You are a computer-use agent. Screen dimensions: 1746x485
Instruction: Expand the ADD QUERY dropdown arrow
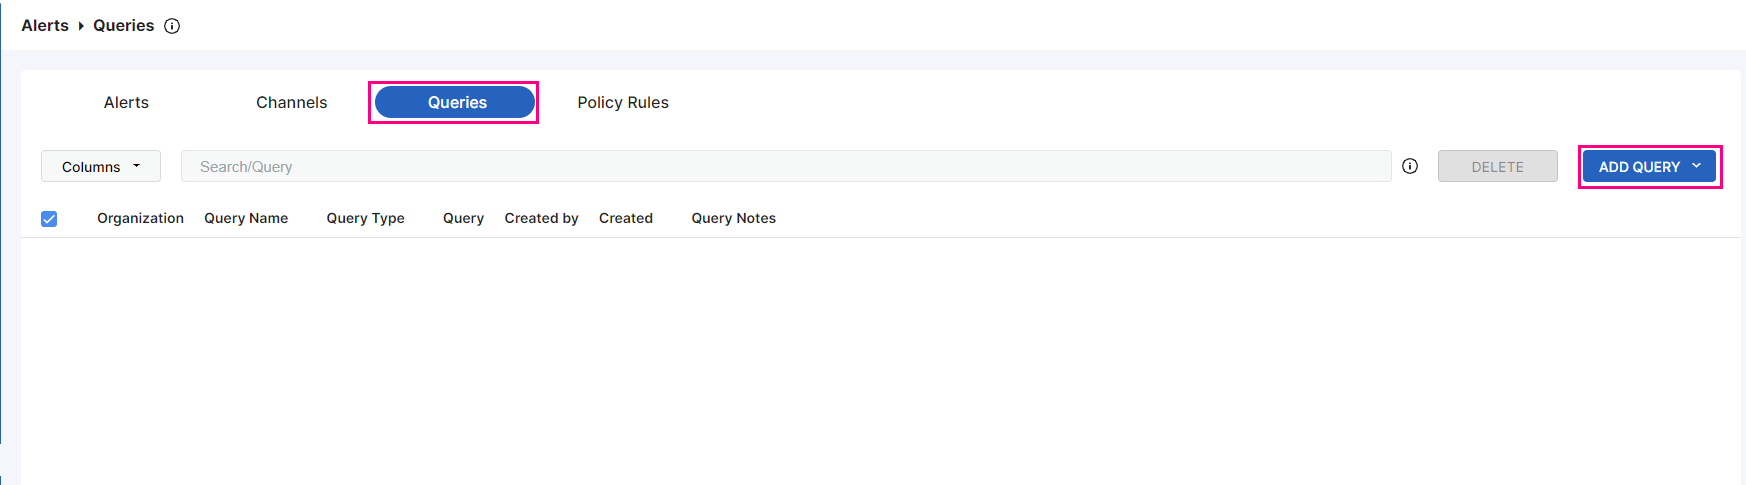point(1697,166)
